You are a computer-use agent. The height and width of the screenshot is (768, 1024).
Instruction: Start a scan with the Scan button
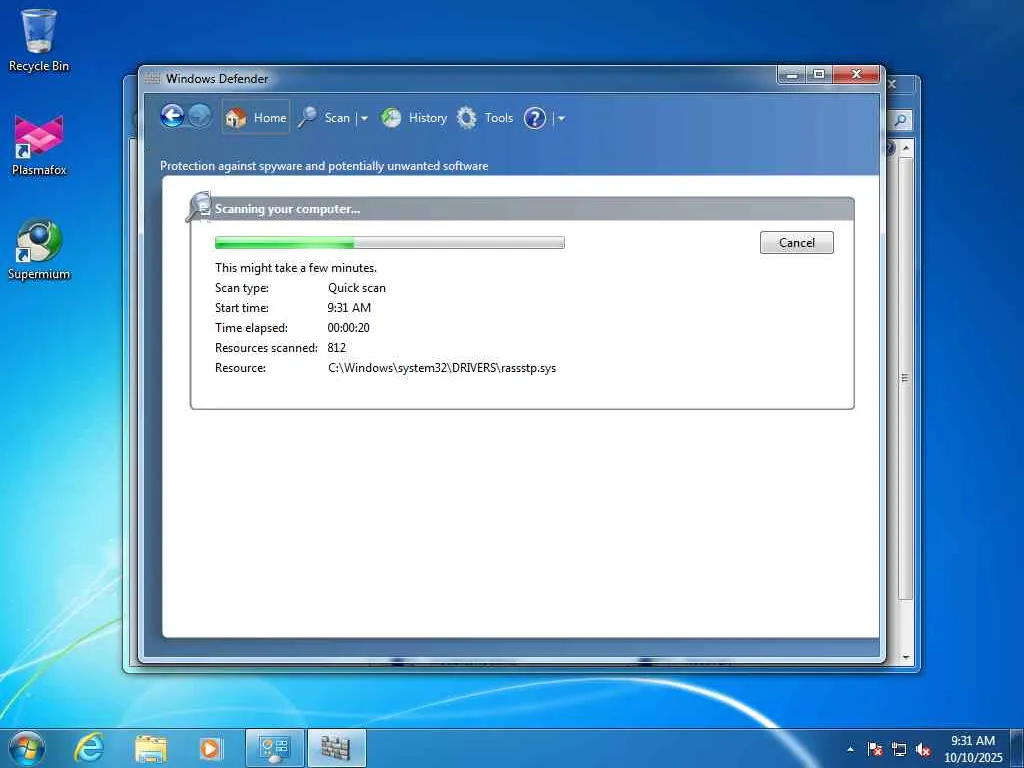coord(325,118)
